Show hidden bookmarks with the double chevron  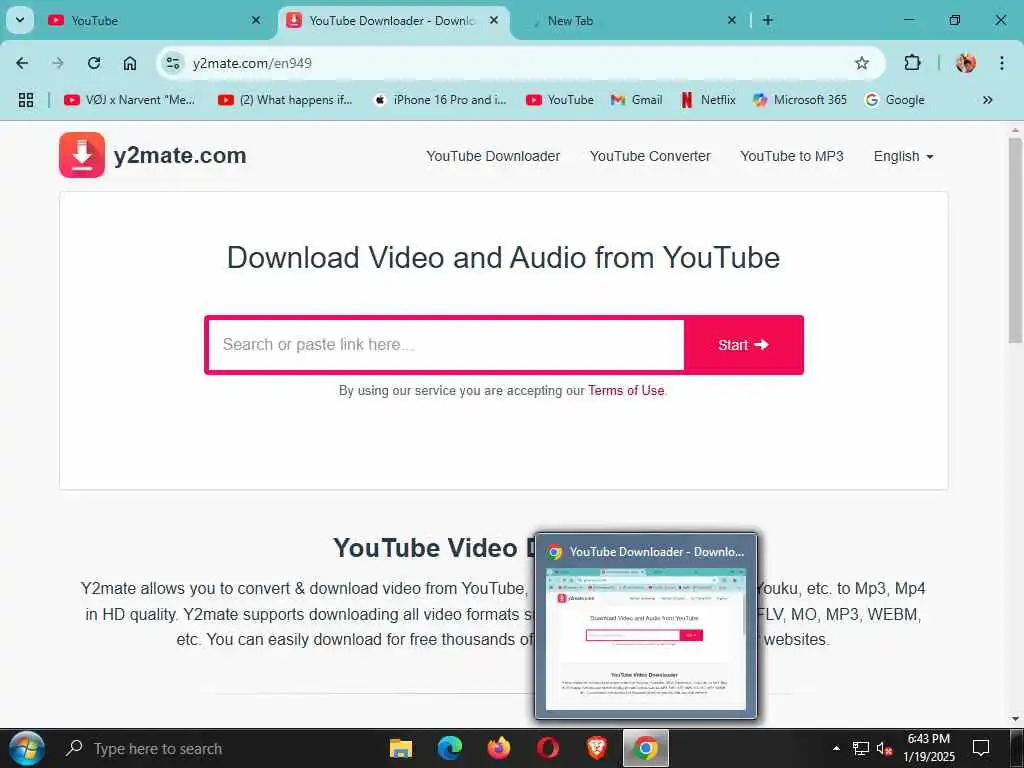click(987, 100)
